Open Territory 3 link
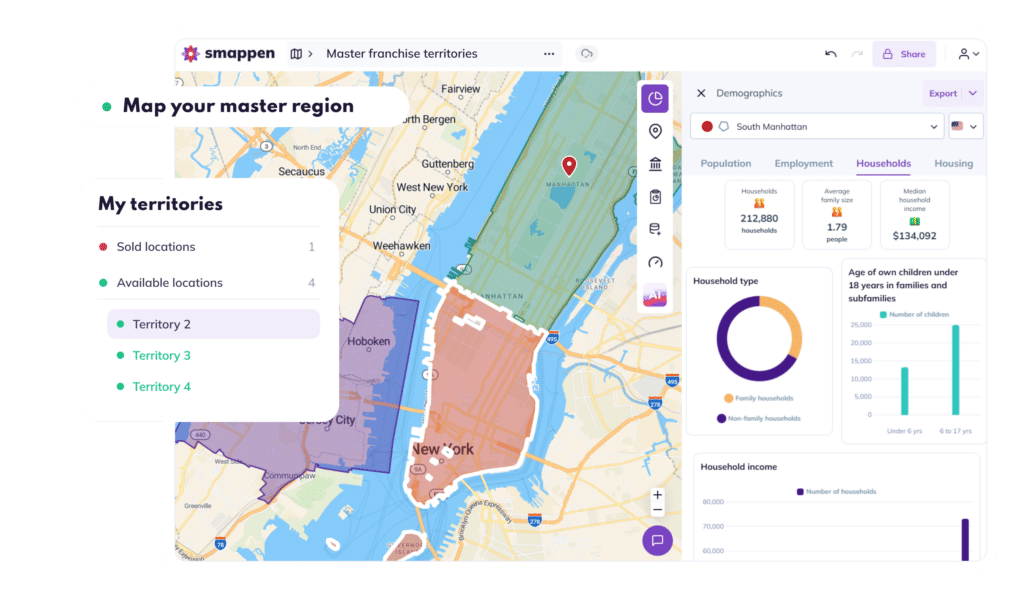 click(x=161, y=355)
